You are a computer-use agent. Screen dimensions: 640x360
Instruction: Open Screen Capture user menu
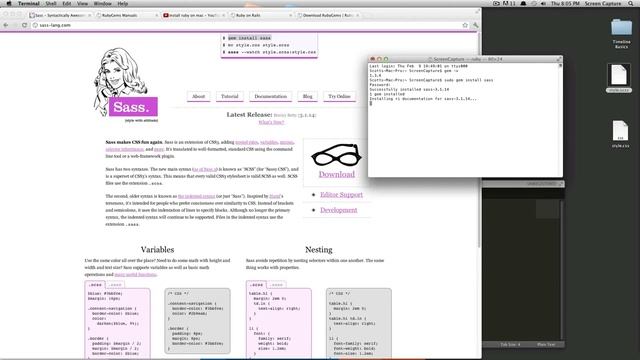coord(603,4)
